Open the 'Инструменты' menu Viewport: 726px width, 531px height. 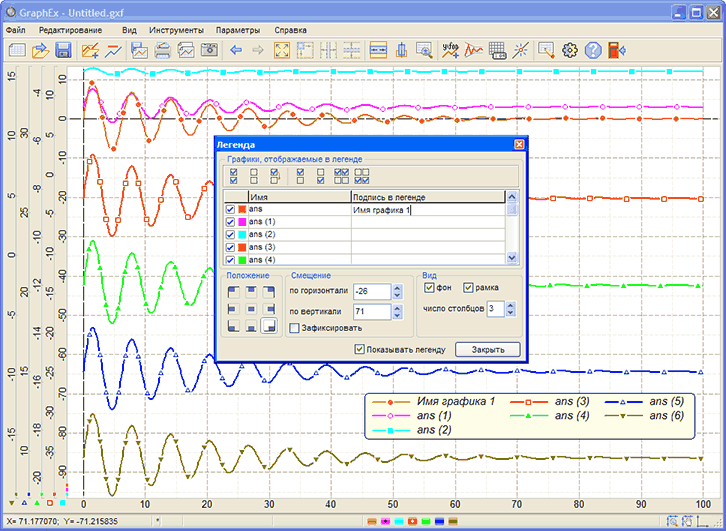pos(176,30)
